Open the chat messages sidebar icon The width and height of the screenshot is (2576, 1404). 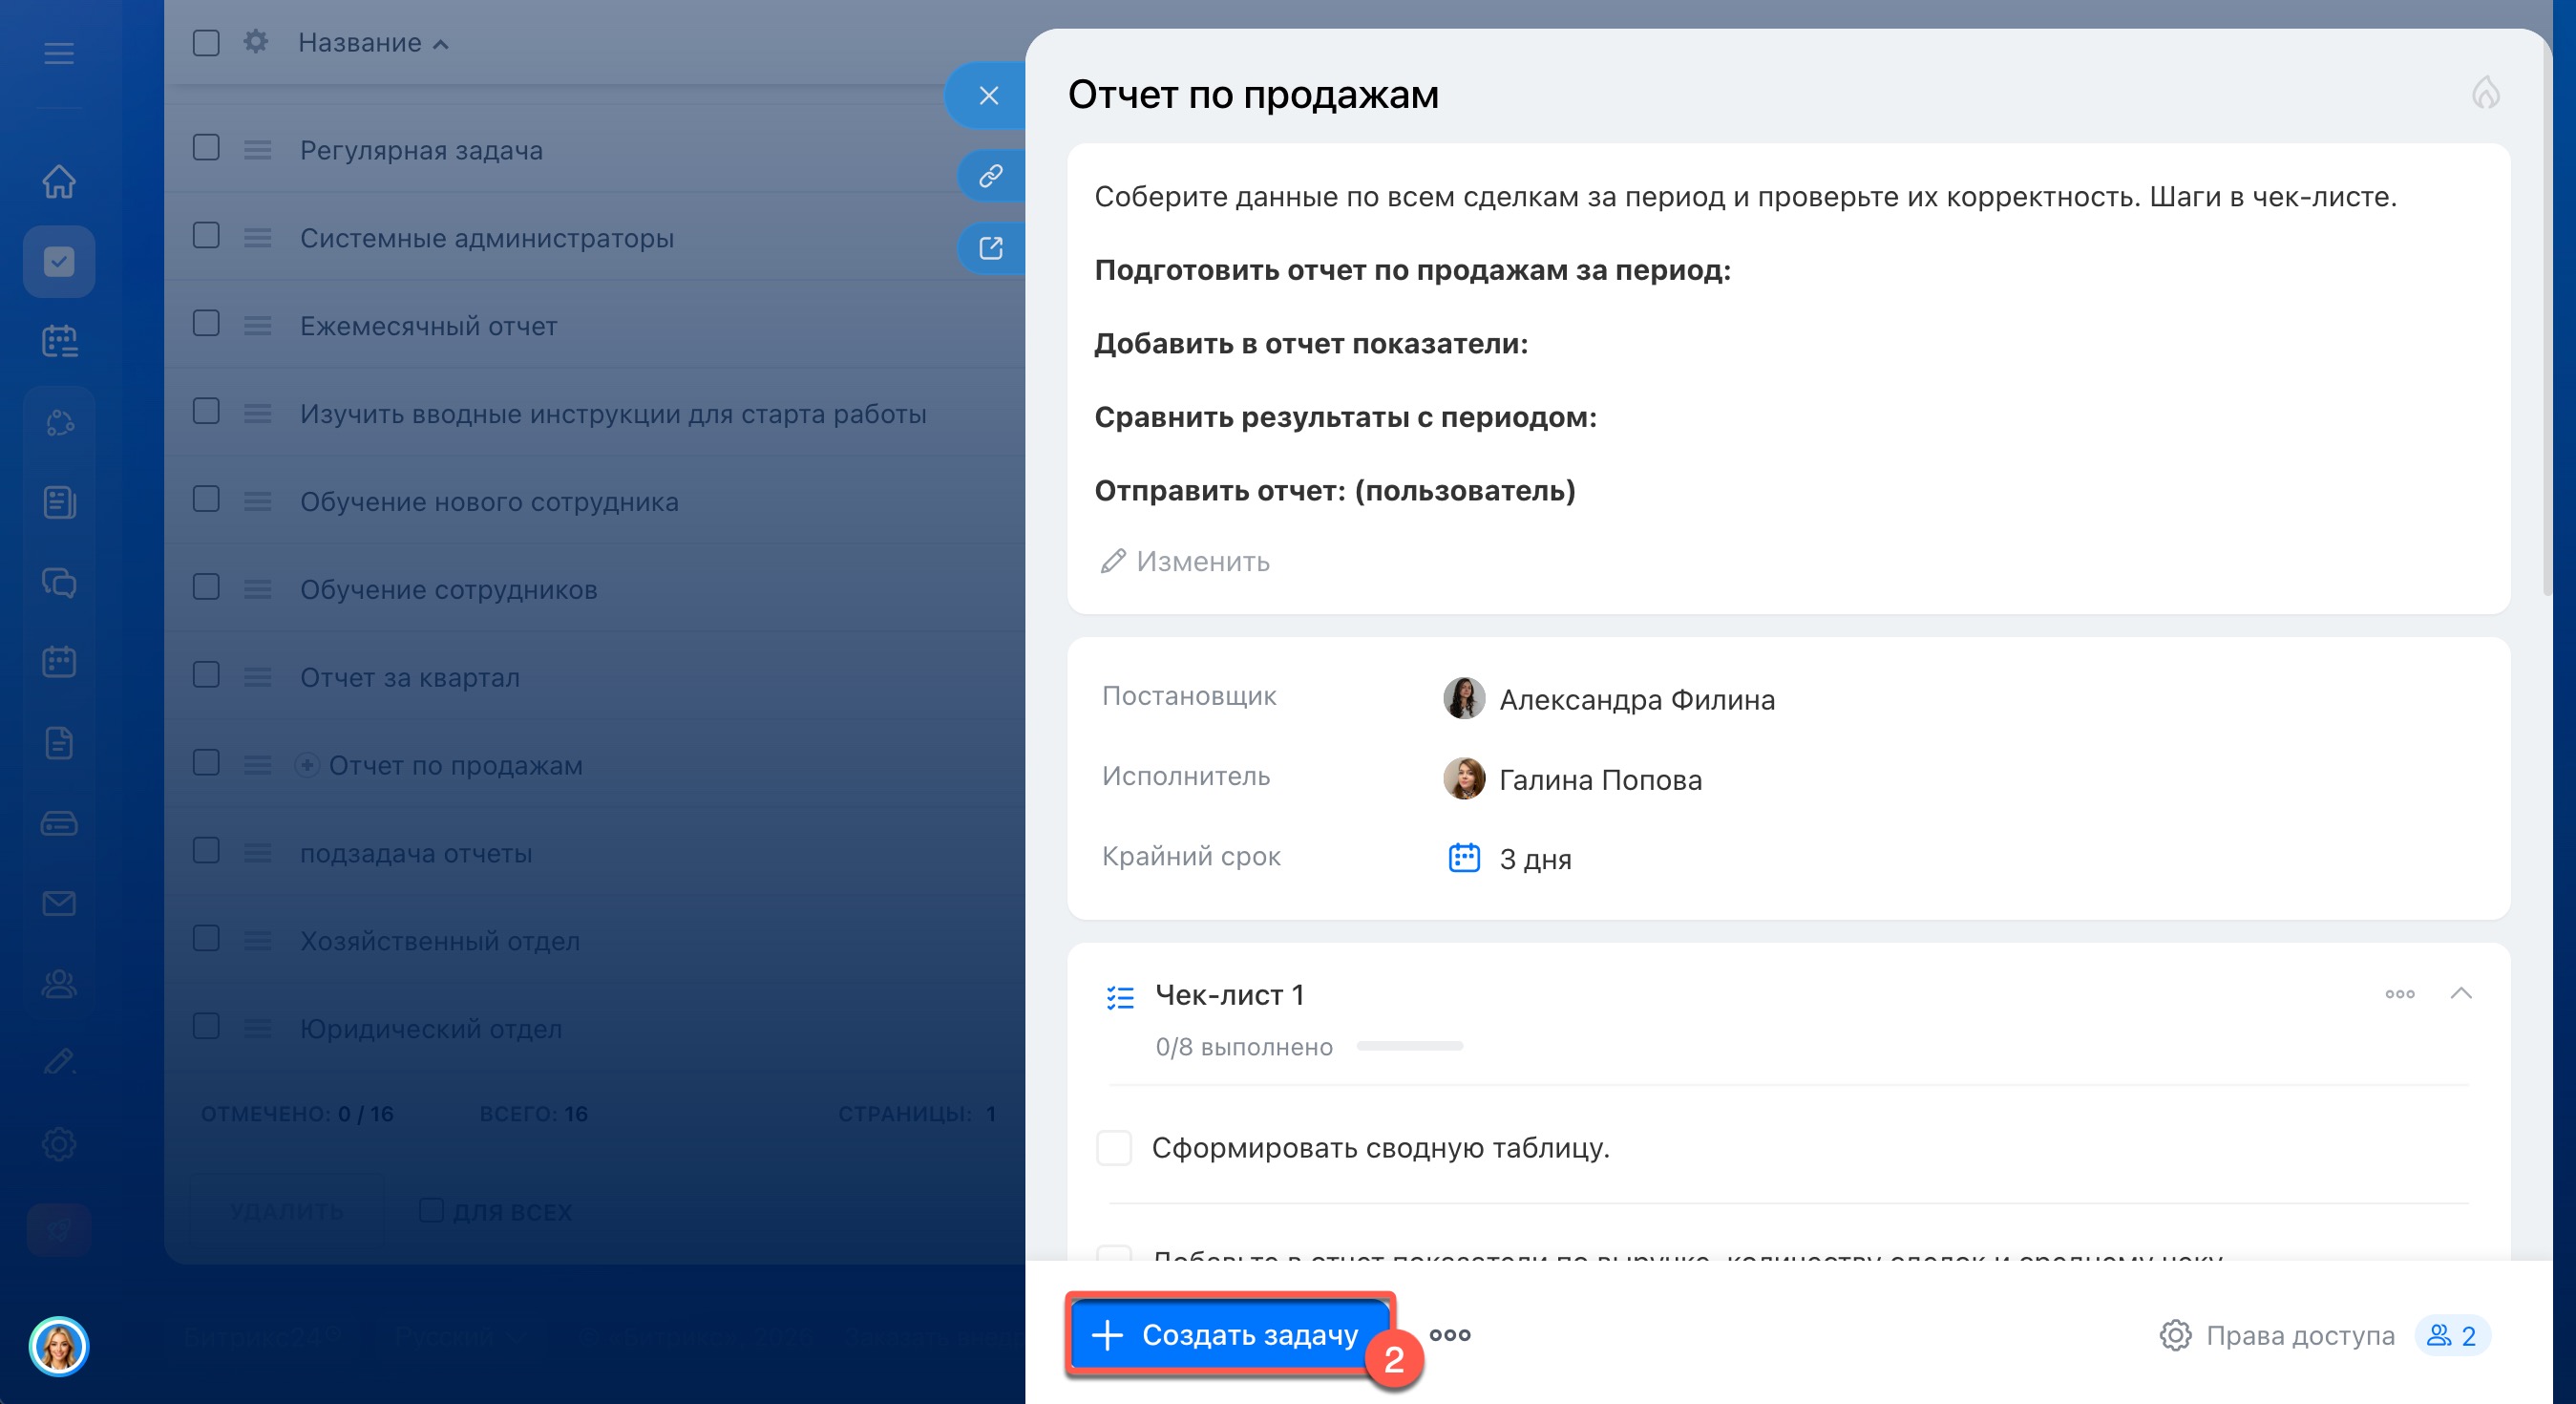click(x=59, y=582)
